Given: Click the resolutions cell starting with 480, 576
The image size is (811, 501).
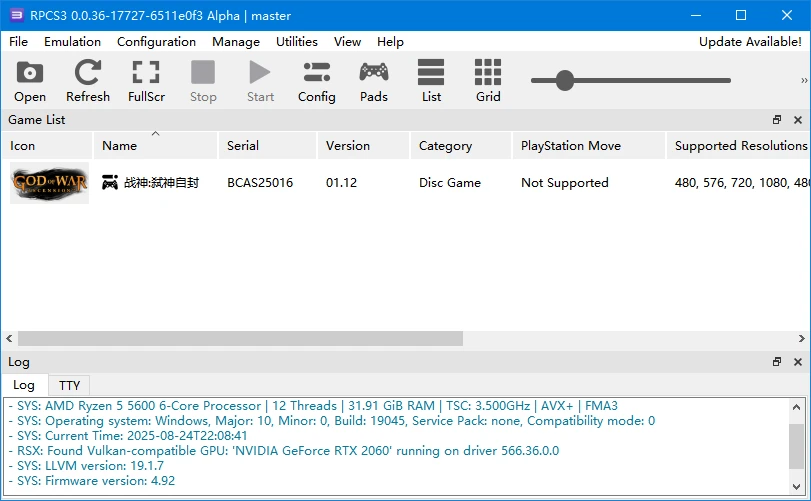Looking at the screenshot, I should [x=742, y=183].
